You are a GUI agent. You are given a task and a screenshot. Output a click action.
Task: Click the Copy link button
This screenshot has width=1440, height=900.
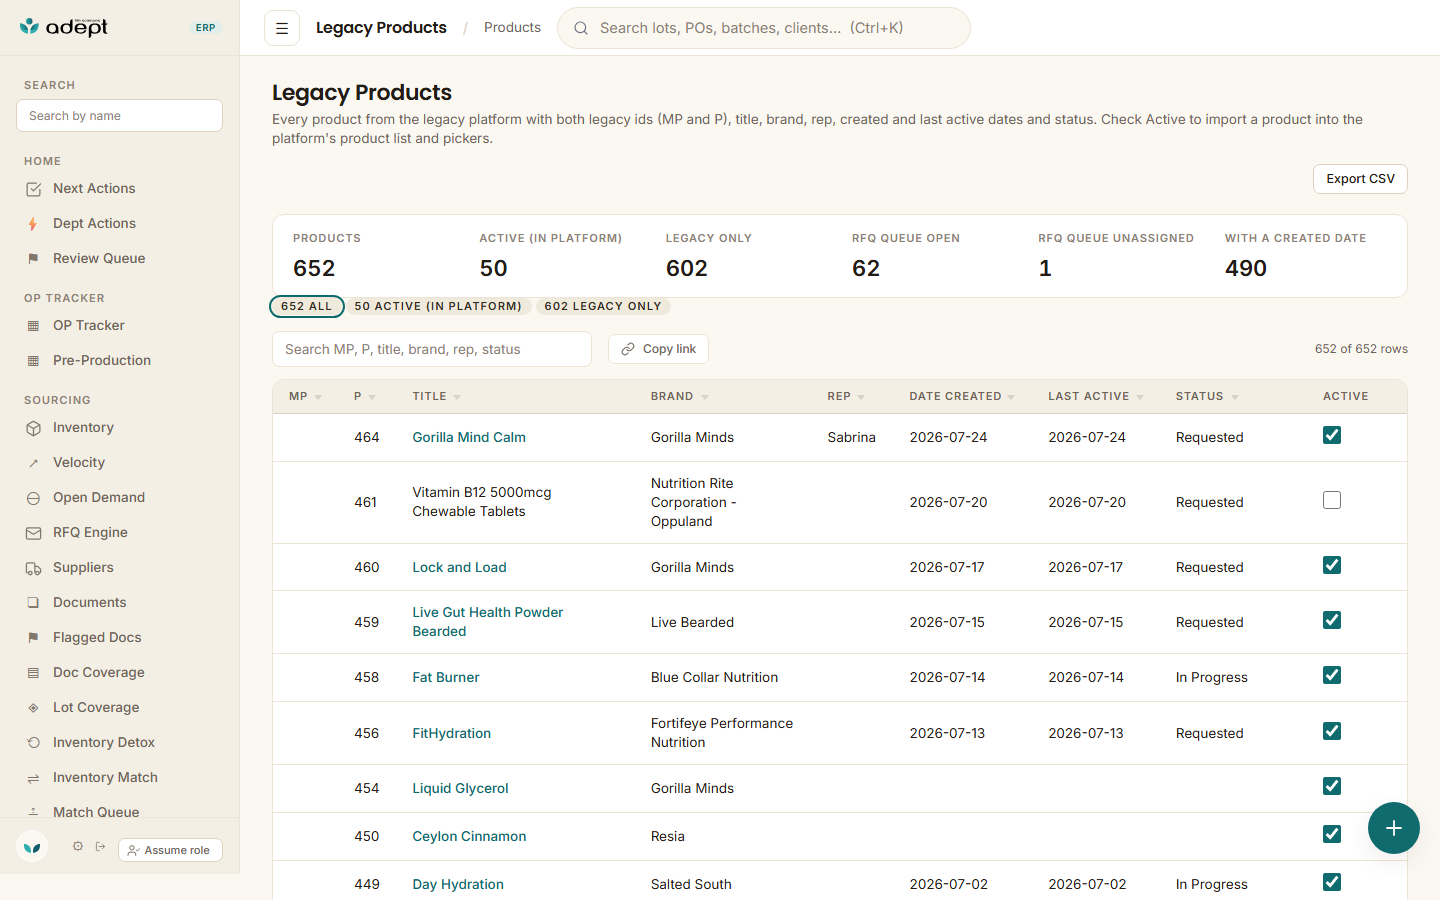coord(658,349)
